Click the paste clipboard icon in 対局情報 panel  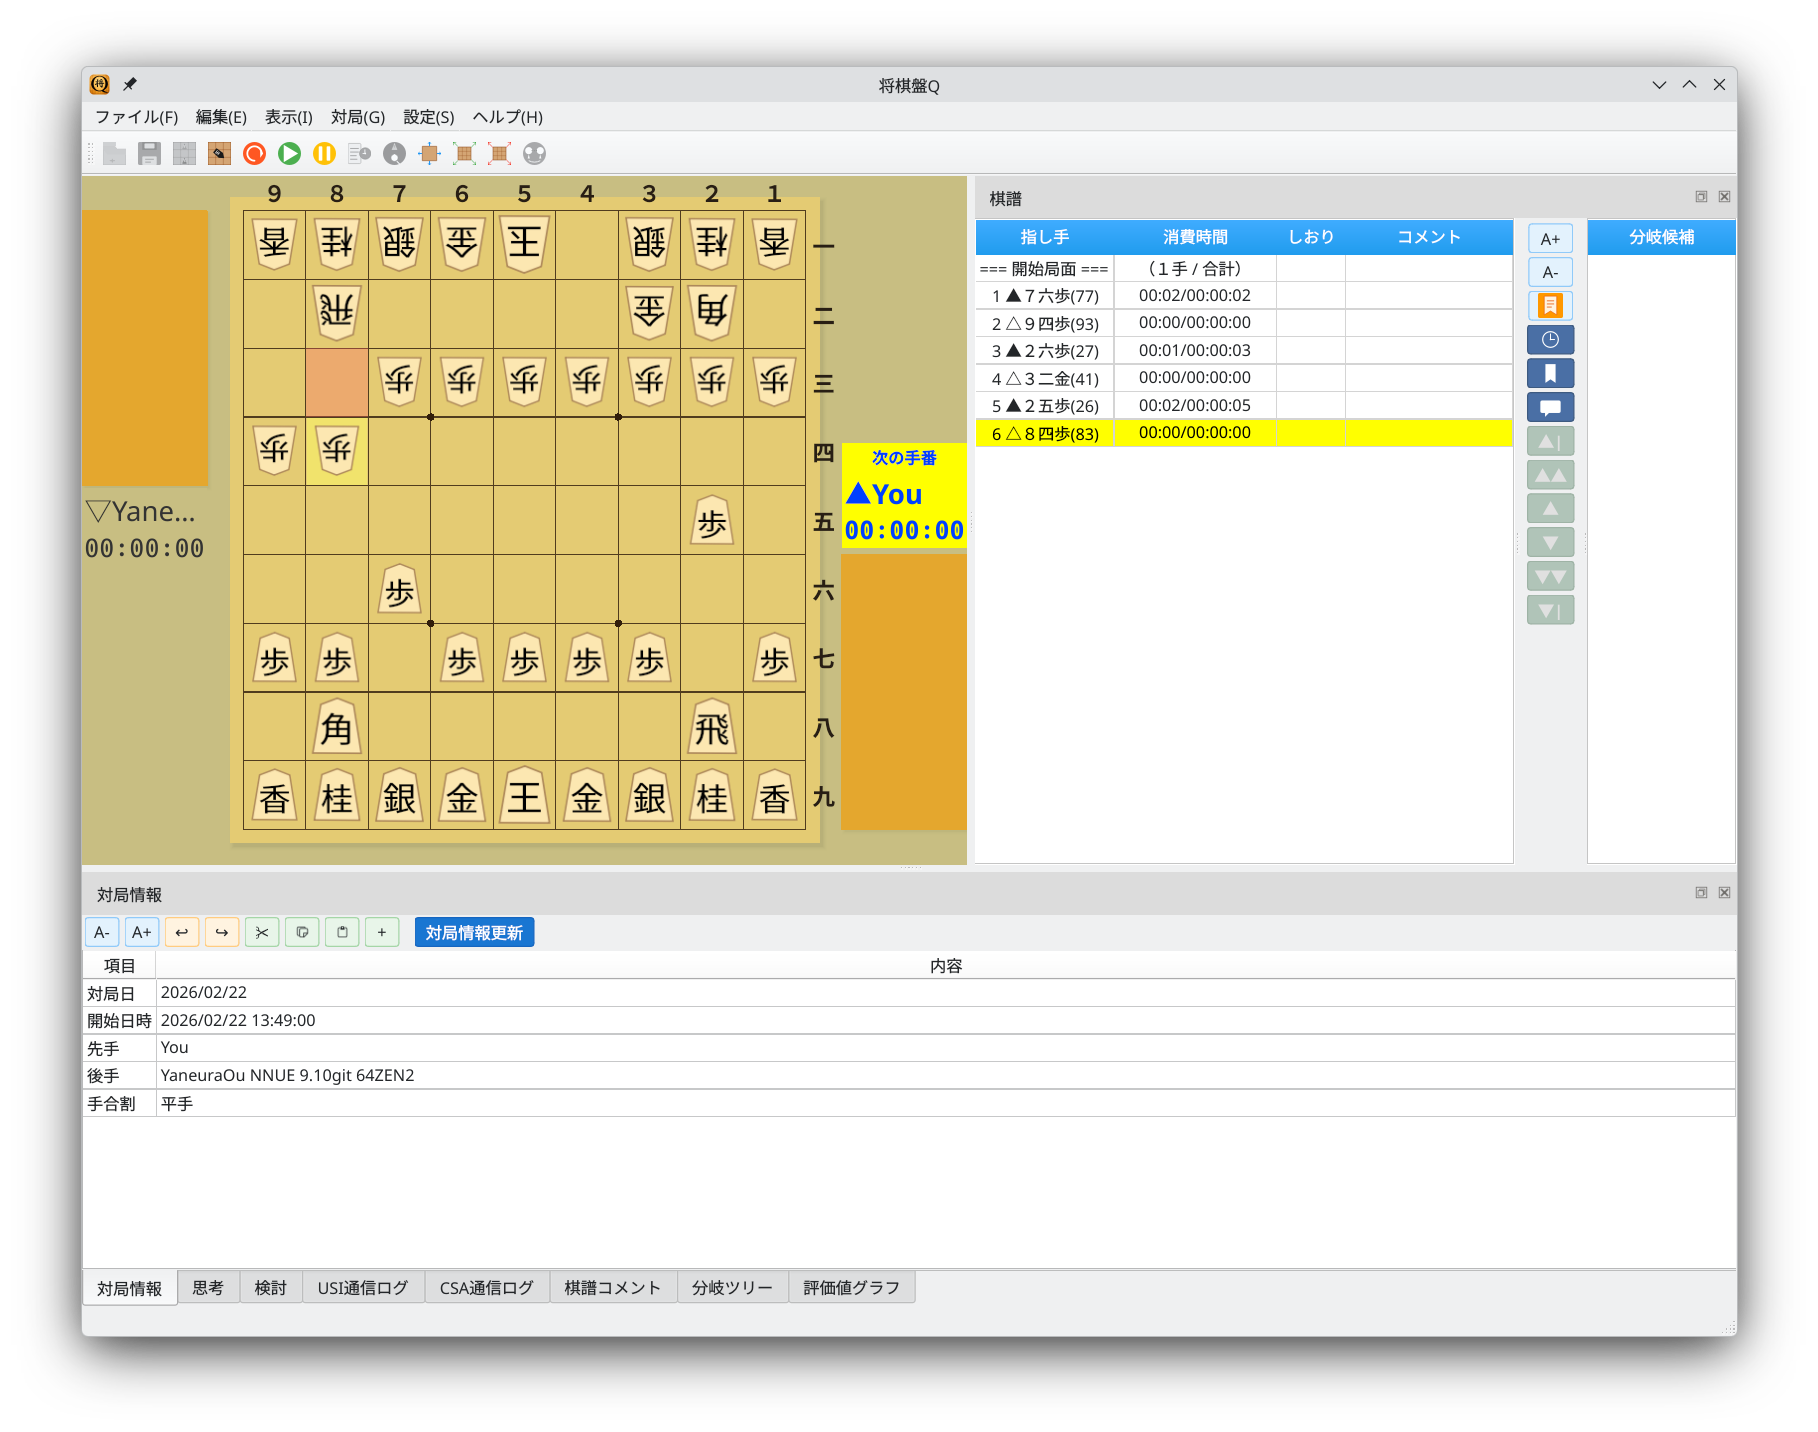(x=342, y=932)
